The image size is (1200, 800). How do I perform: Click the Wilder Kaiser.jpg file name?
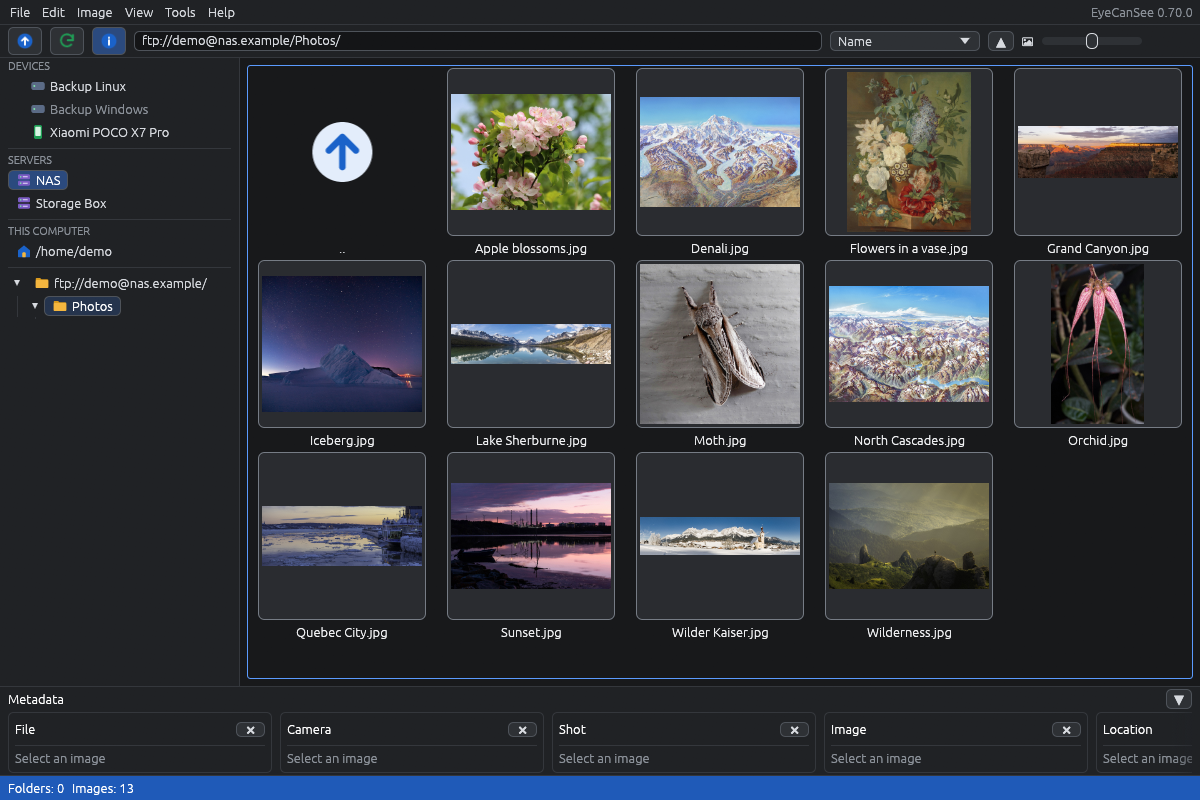click(720, 632)
